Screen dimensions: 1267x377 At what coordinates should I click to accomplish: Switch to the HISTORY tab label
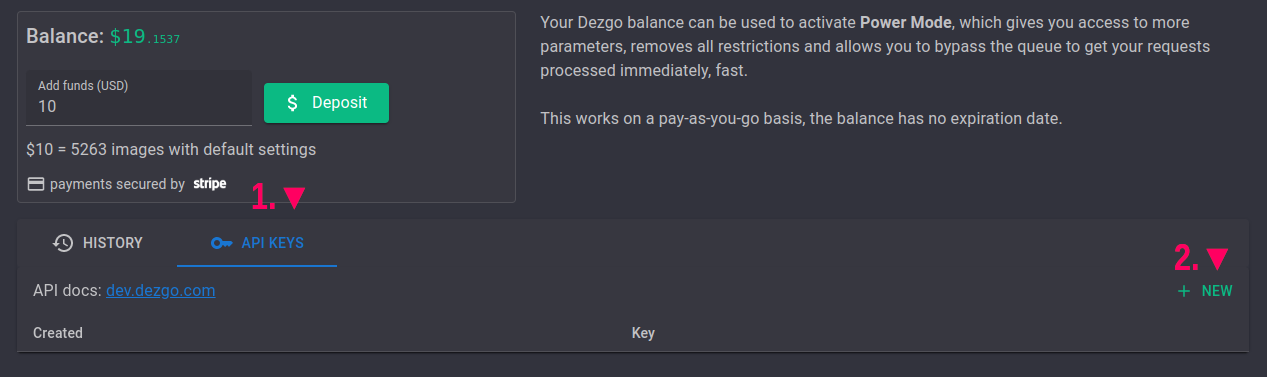pyautogui.click(x=113, y=243)
